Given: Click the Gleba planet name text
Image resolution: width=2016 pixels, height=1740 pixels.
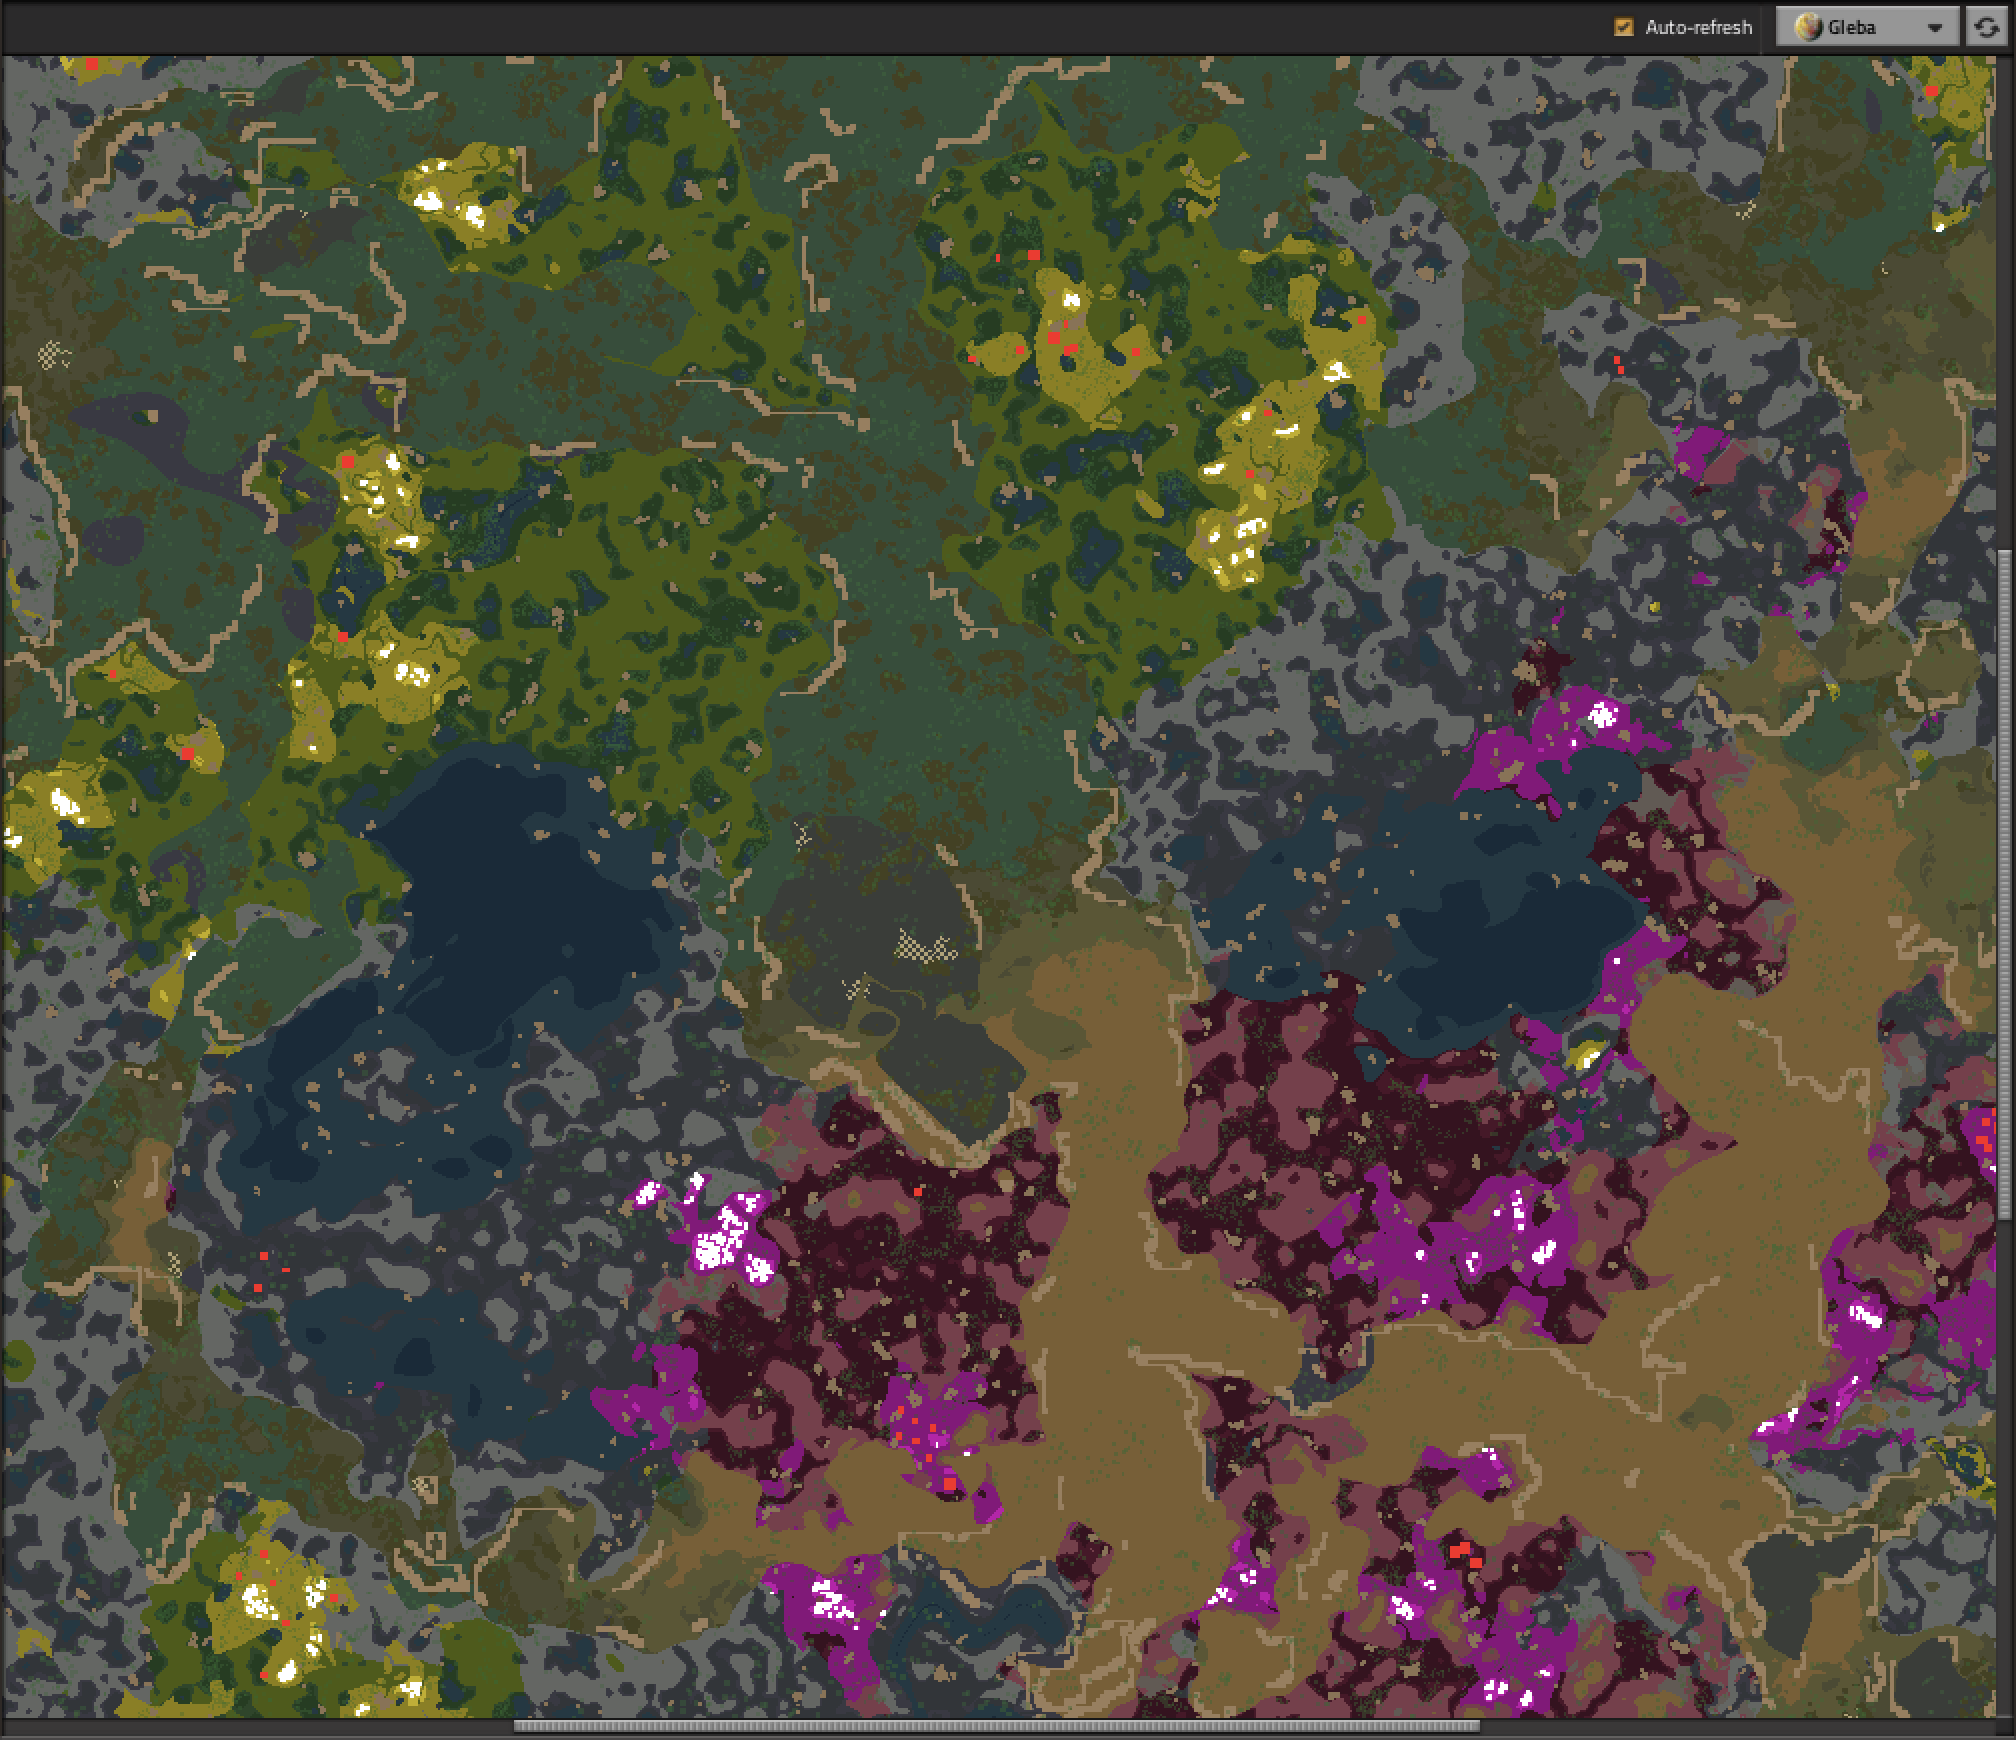Looking at the screenshot, I should tap(1851, 27).
